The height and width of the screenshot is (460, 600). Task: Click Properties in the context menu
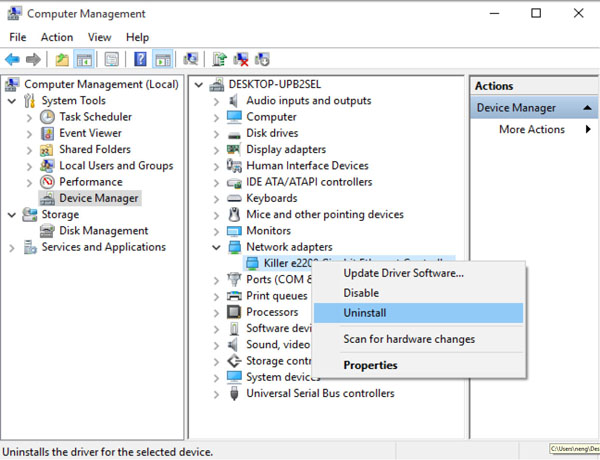(x=370, y=365)
